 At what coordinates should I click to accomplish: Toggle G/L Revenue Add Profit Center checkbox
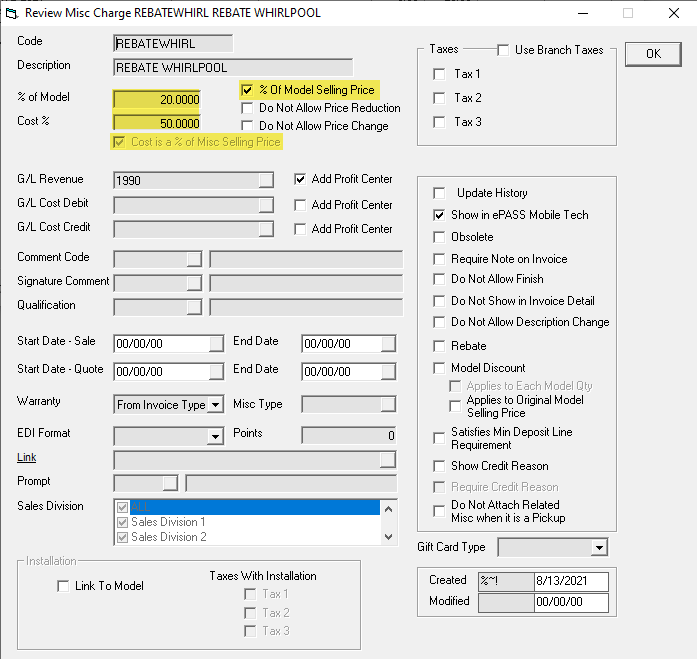pos(300,179)
